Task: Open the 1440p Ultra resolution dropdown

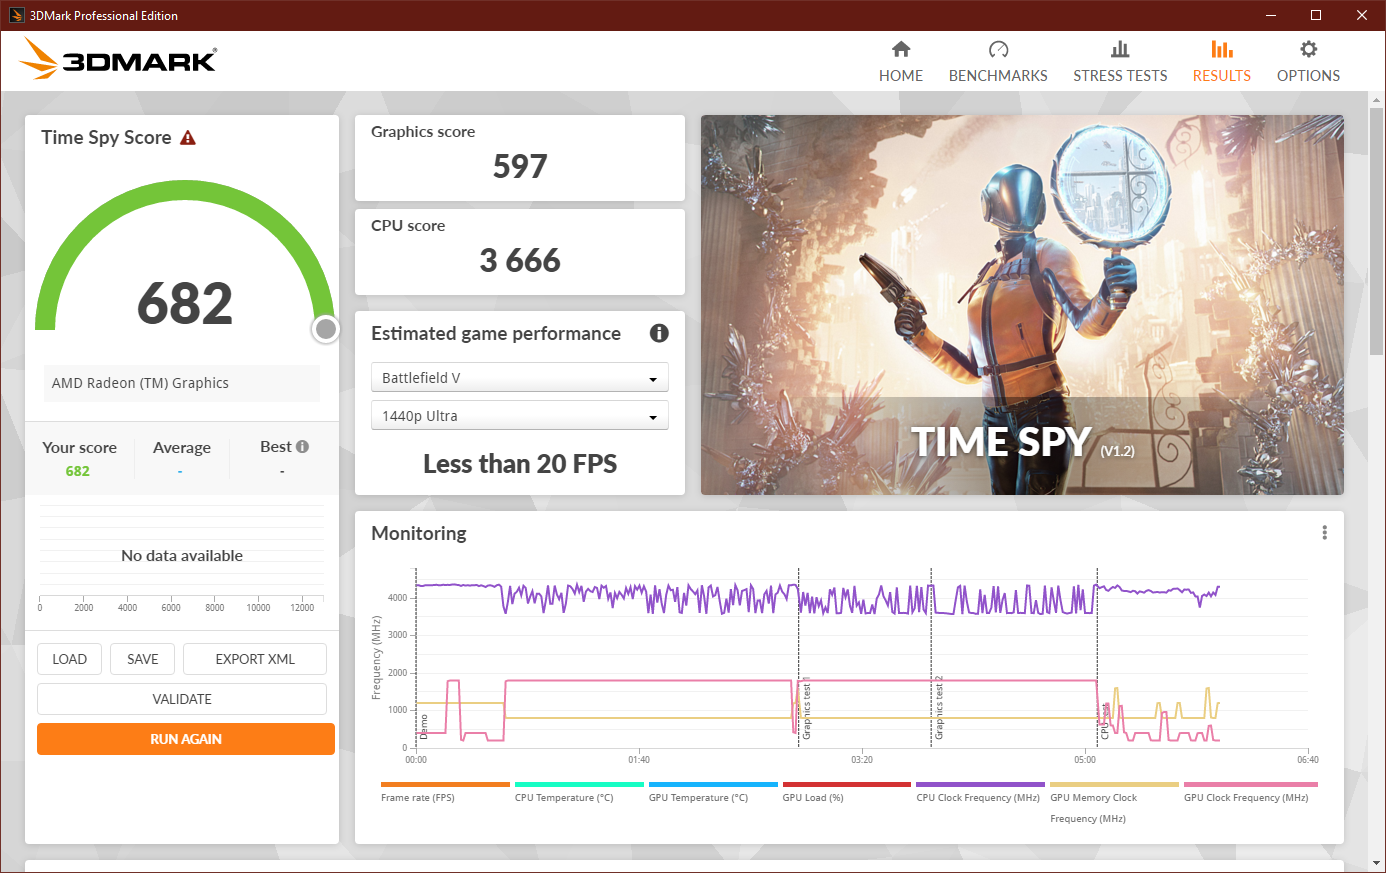Action: tap(520, 416)
